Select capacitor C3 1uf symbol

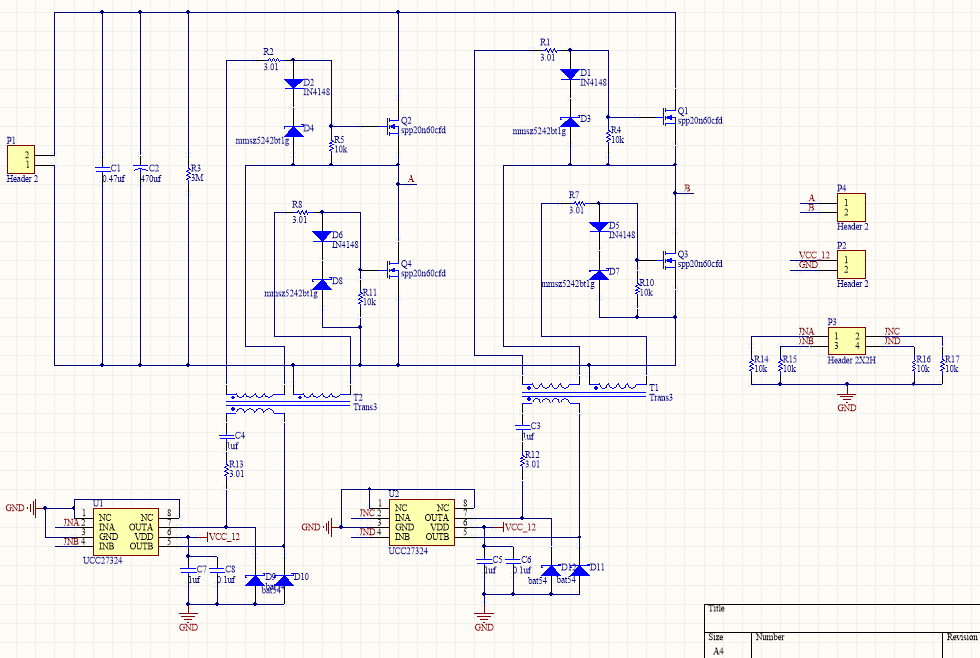[x=522, y=428]
